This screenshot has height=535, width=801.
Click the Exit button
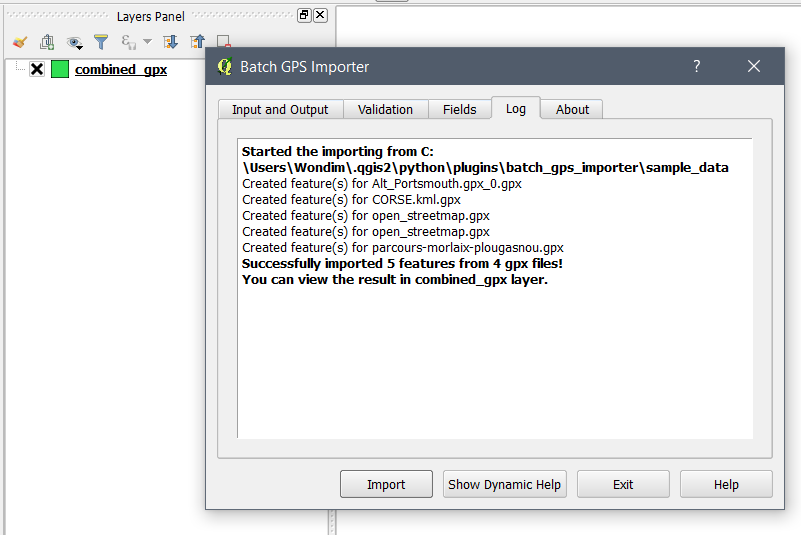623,484
